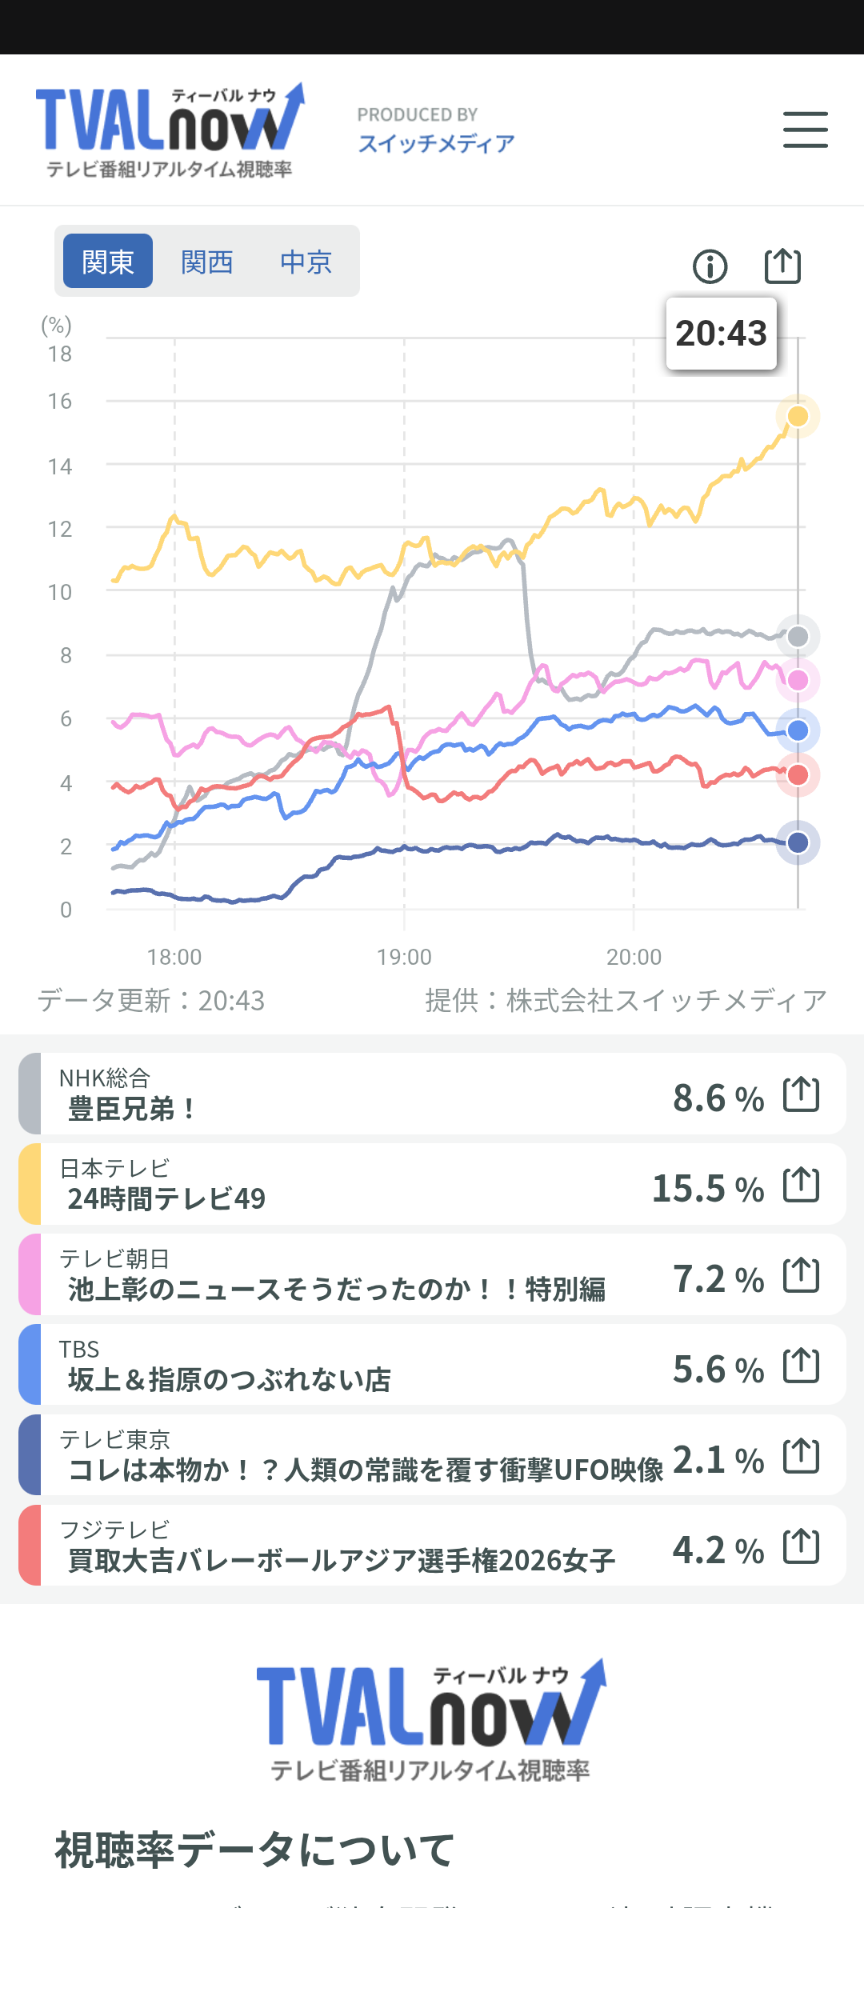Switch to the 中京 region tab
Screen dimensions: 864x2016
pos(305,261)
